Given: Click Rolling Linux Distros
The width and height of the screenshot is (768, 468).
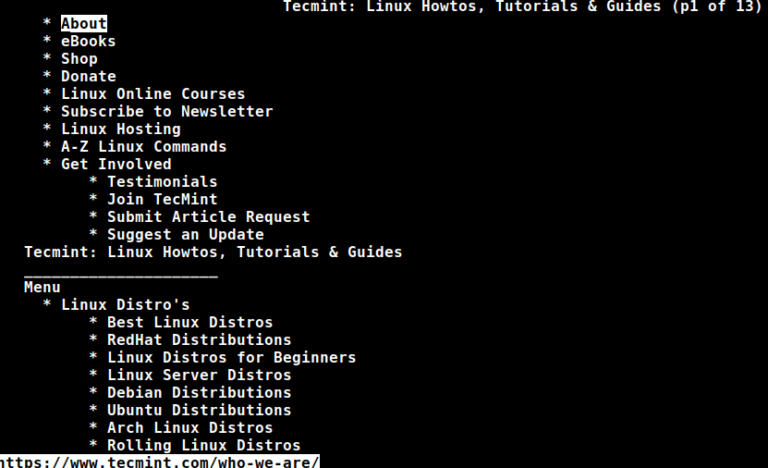Looking at the screenshot, I should pyautogui.click(x=204, y=445).
